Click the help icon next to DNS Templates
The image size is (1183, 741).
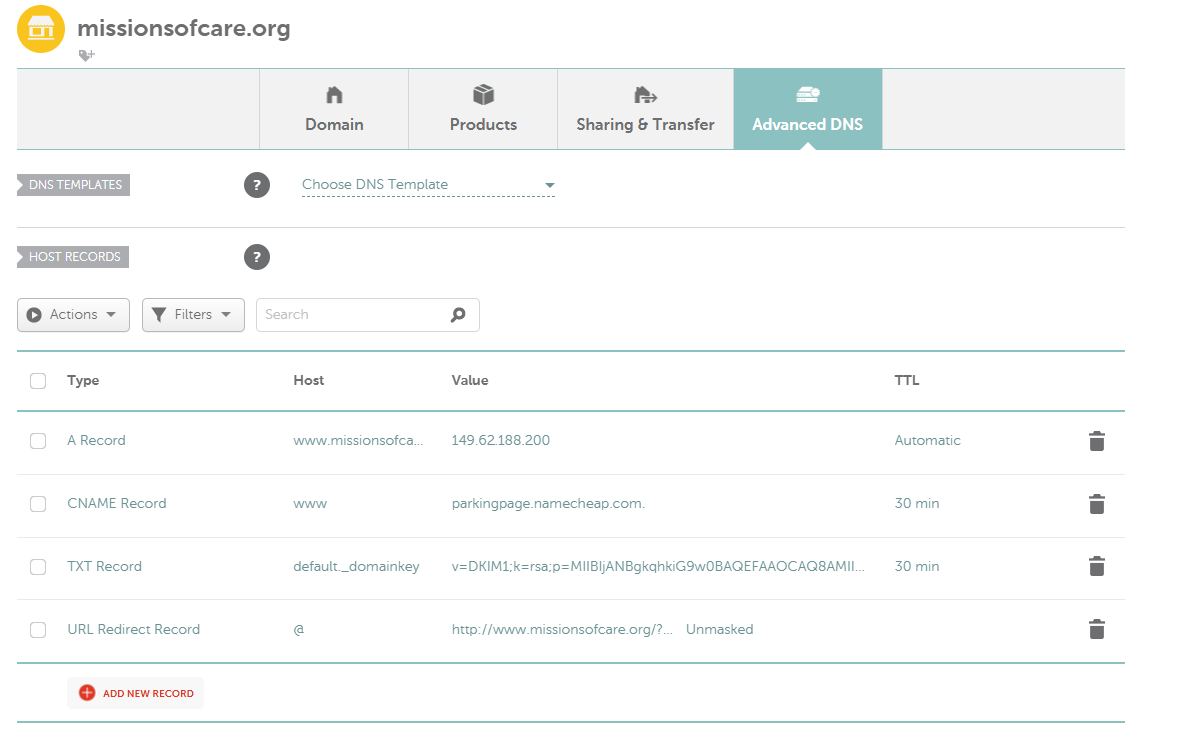coord(257,185)
